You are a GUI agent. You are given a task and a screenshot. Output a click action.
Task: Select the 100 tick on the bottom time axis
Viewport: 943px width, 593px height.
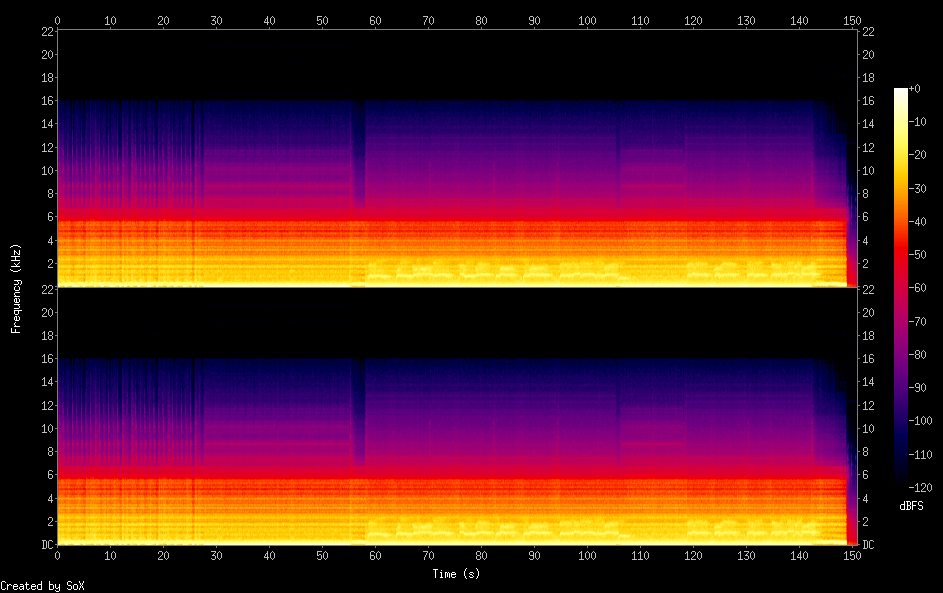[x=587, y=556]
